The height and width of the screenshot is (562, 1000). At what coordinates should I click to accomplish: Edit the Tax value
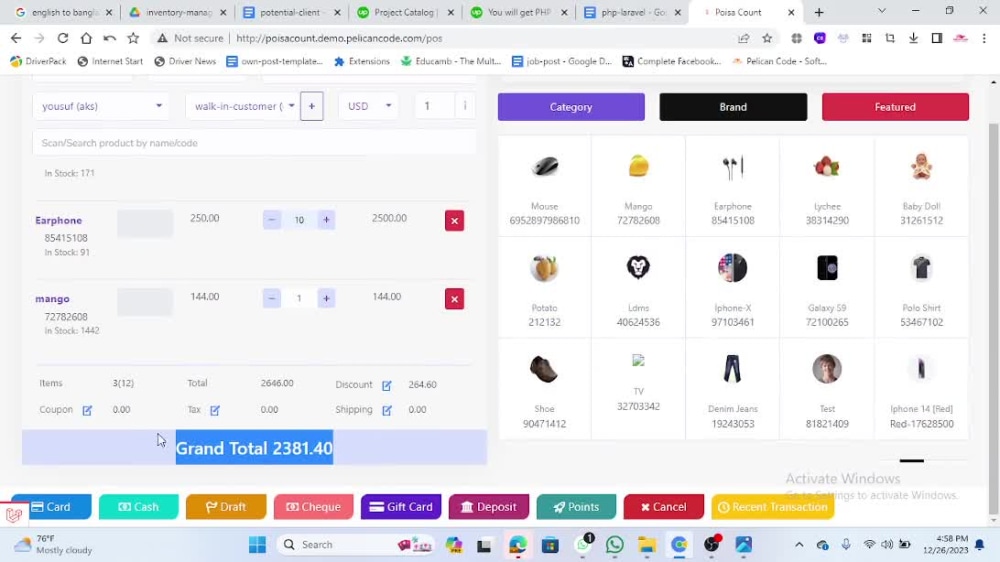[215, 410]
